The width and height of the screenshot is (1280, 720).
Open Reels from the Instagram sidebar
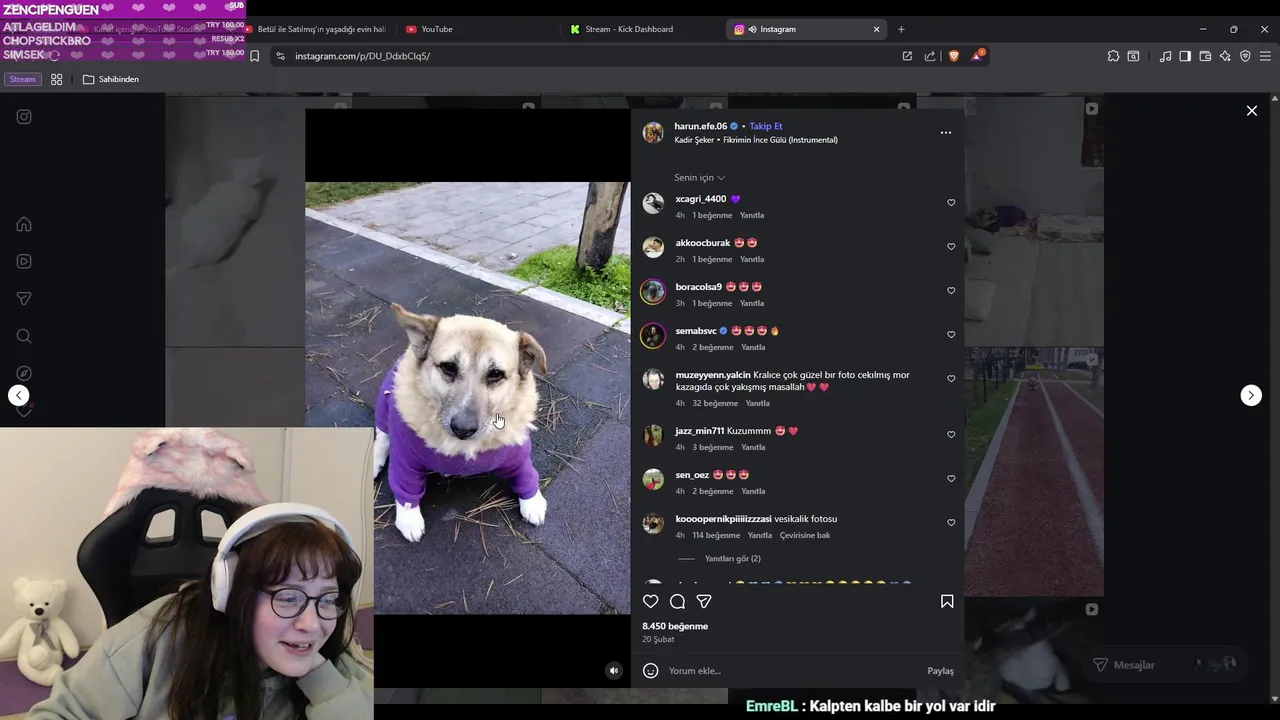24,261
